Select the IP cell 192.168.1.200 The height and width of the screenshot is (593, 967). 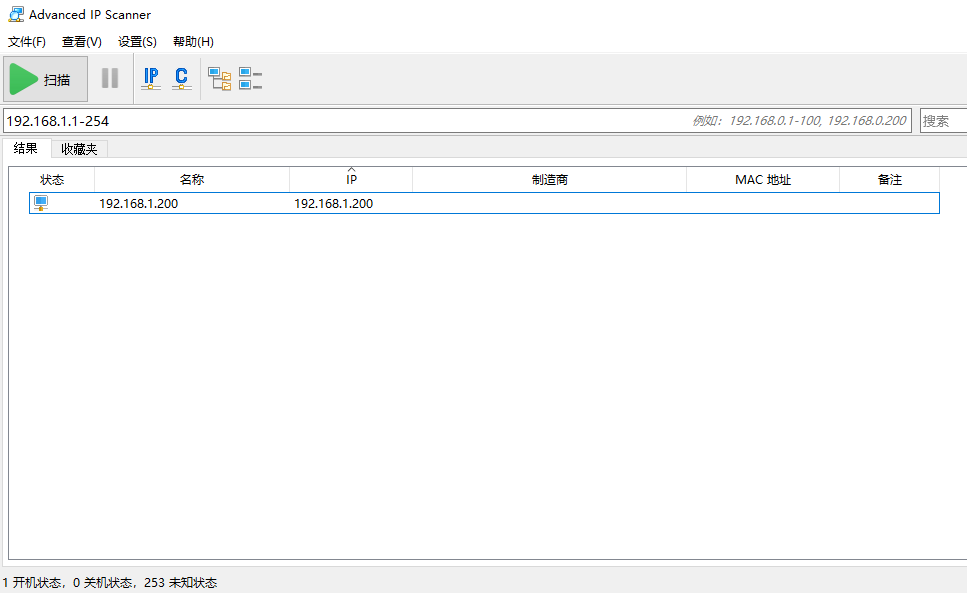pyautogui.click(x=334, y=203)
